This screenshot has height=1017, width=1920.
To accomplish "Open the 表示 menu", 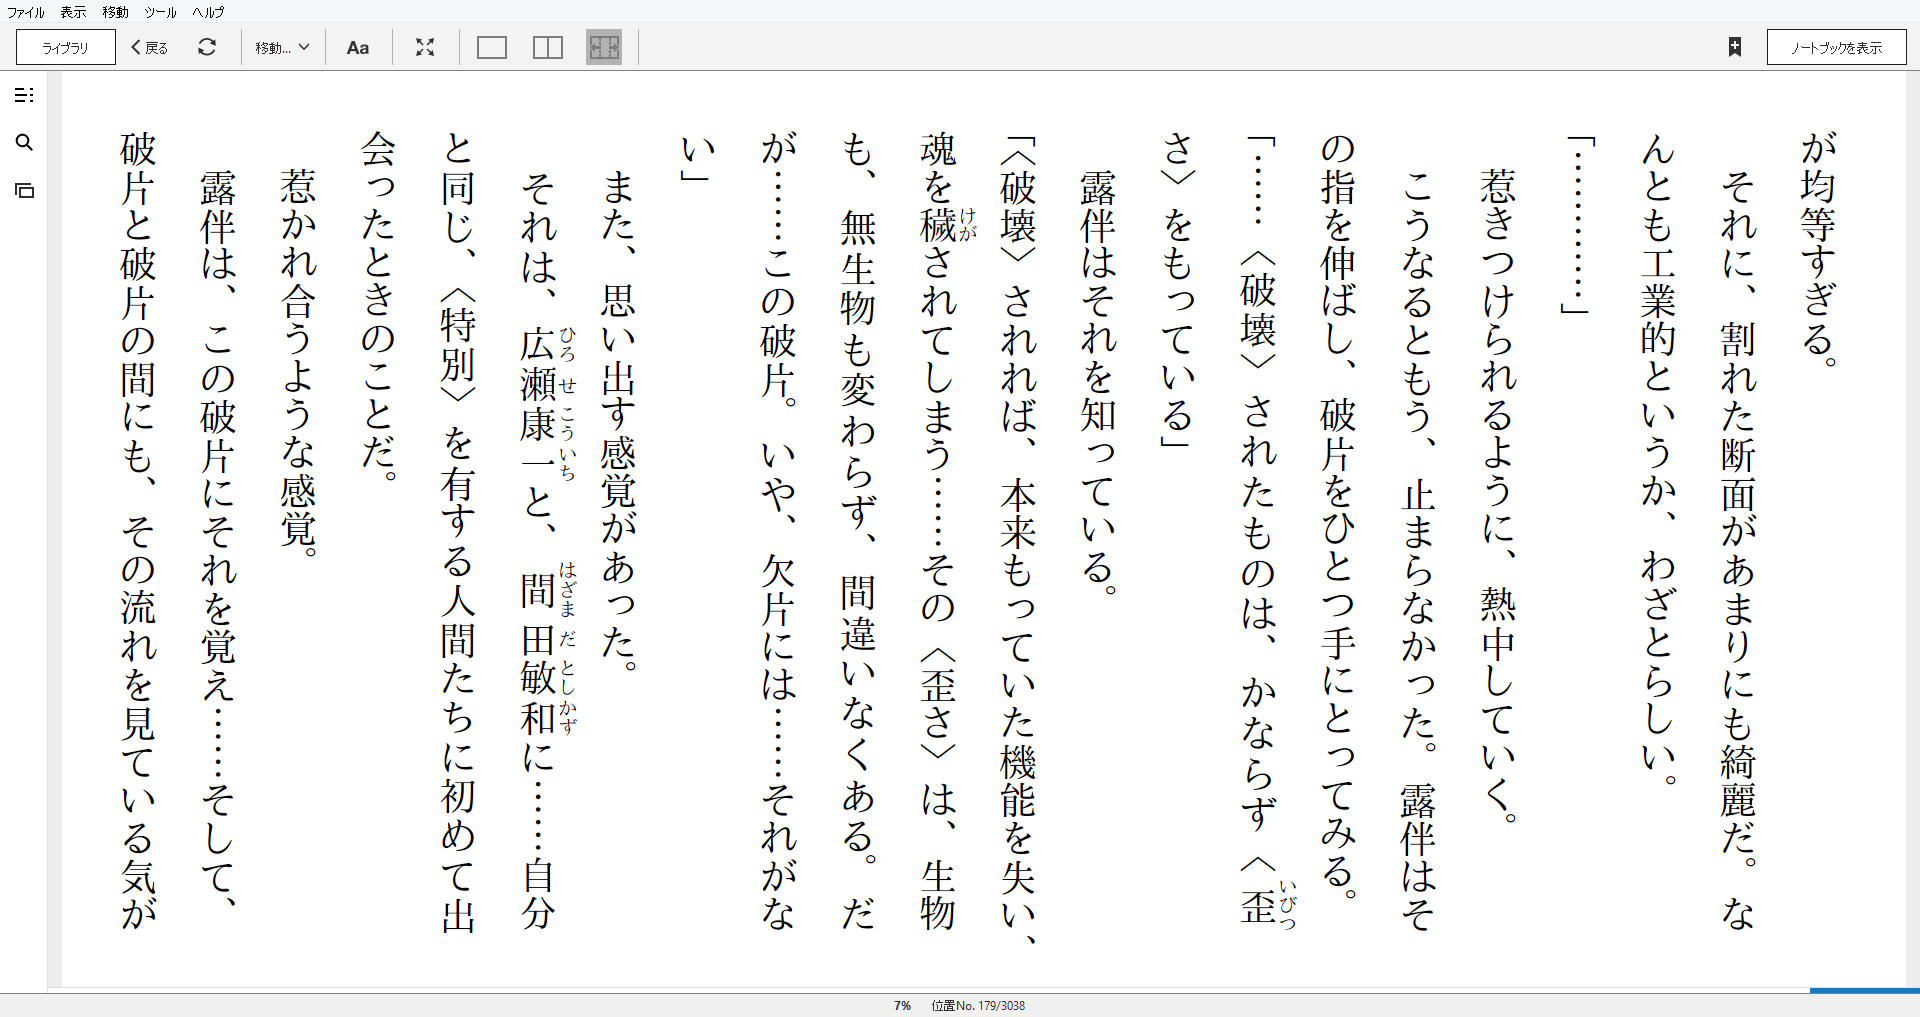I will (x=73, y=12).
